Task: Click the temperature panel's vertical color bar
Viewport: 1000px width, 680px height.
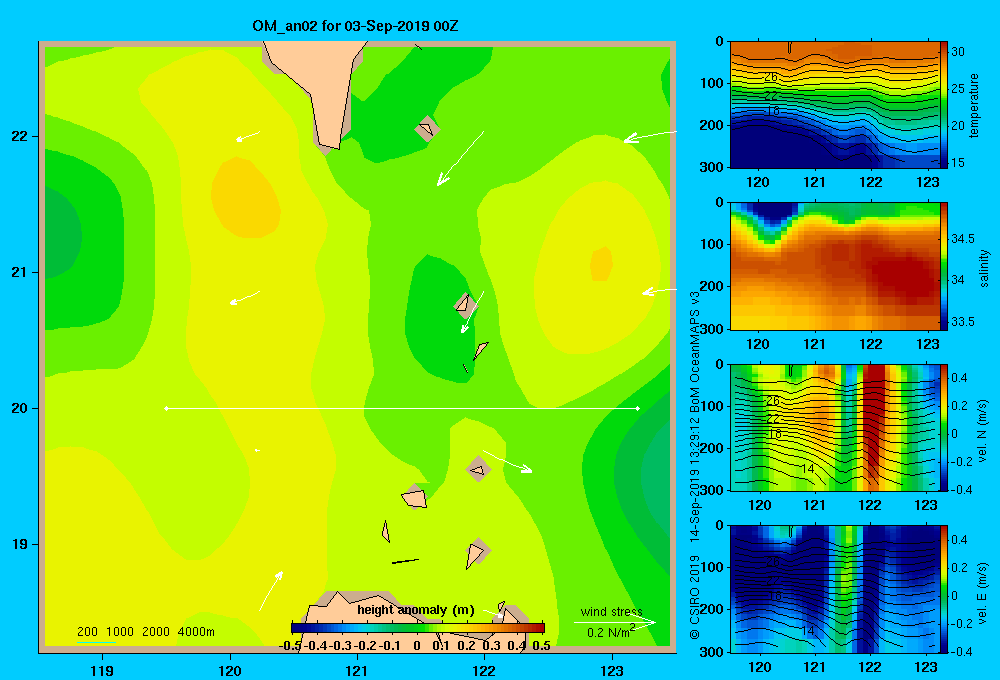Action: tap(944, 105)
